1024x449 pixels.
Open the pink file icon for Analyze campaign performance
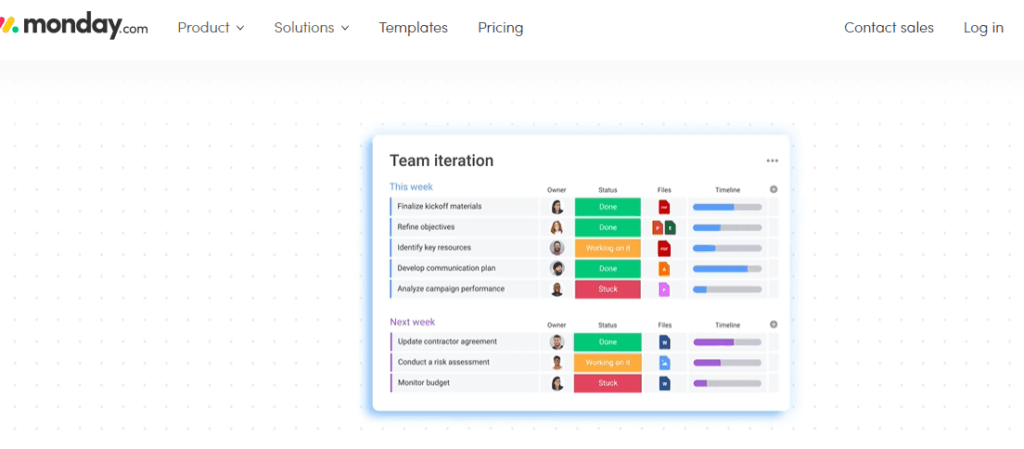(x=664, y=289)
